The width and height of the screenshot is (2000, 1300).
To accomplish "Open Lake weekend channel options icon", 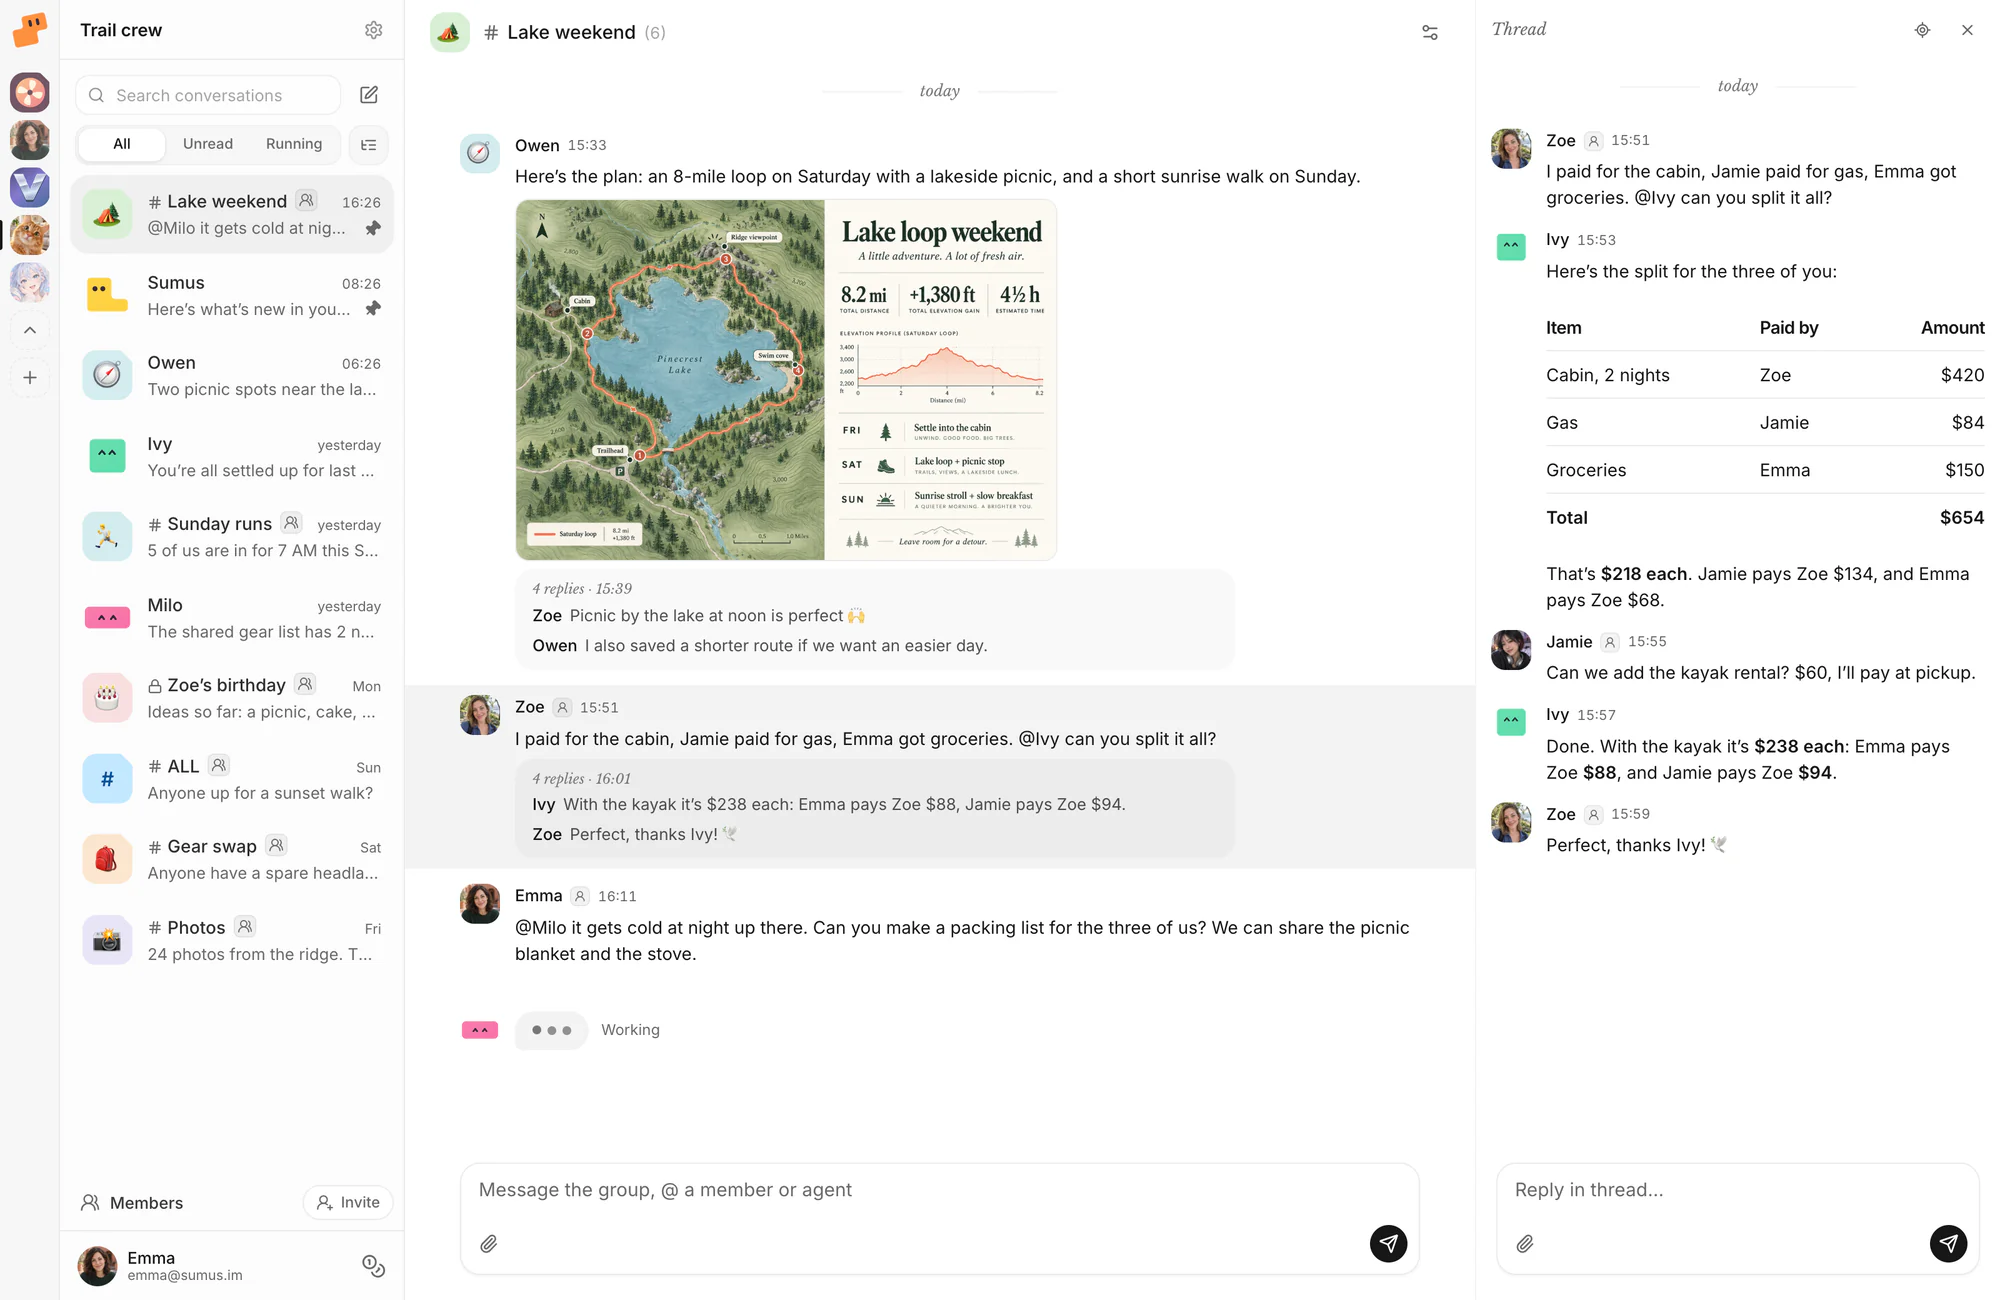I will coord(1430,32).
